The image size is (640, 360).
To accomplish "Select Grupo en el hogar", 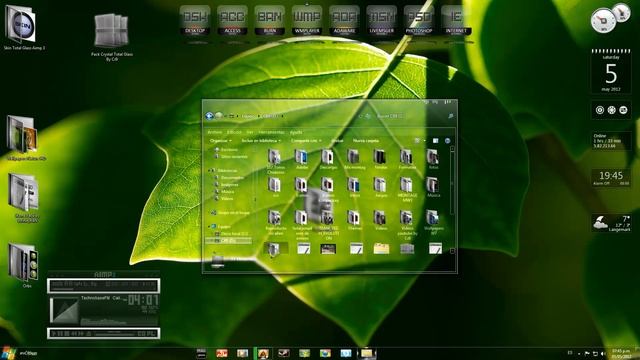I will [230, 213].
